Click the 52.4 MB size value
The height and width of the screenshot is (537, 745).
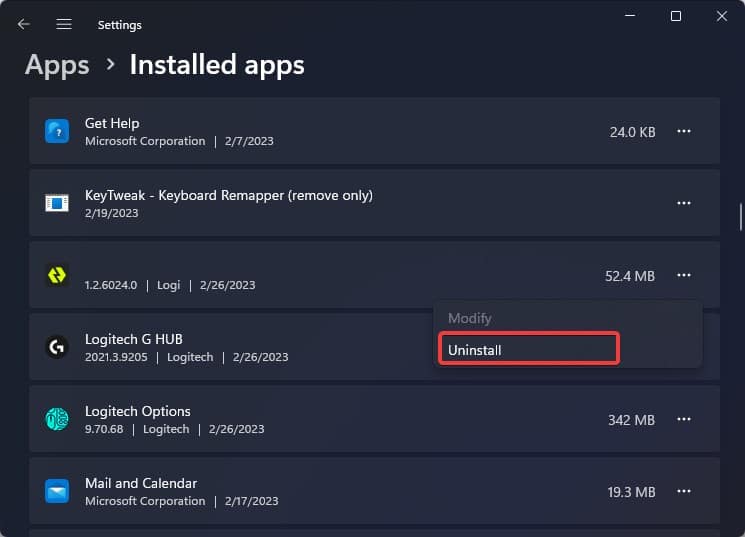tap(630, 276)
